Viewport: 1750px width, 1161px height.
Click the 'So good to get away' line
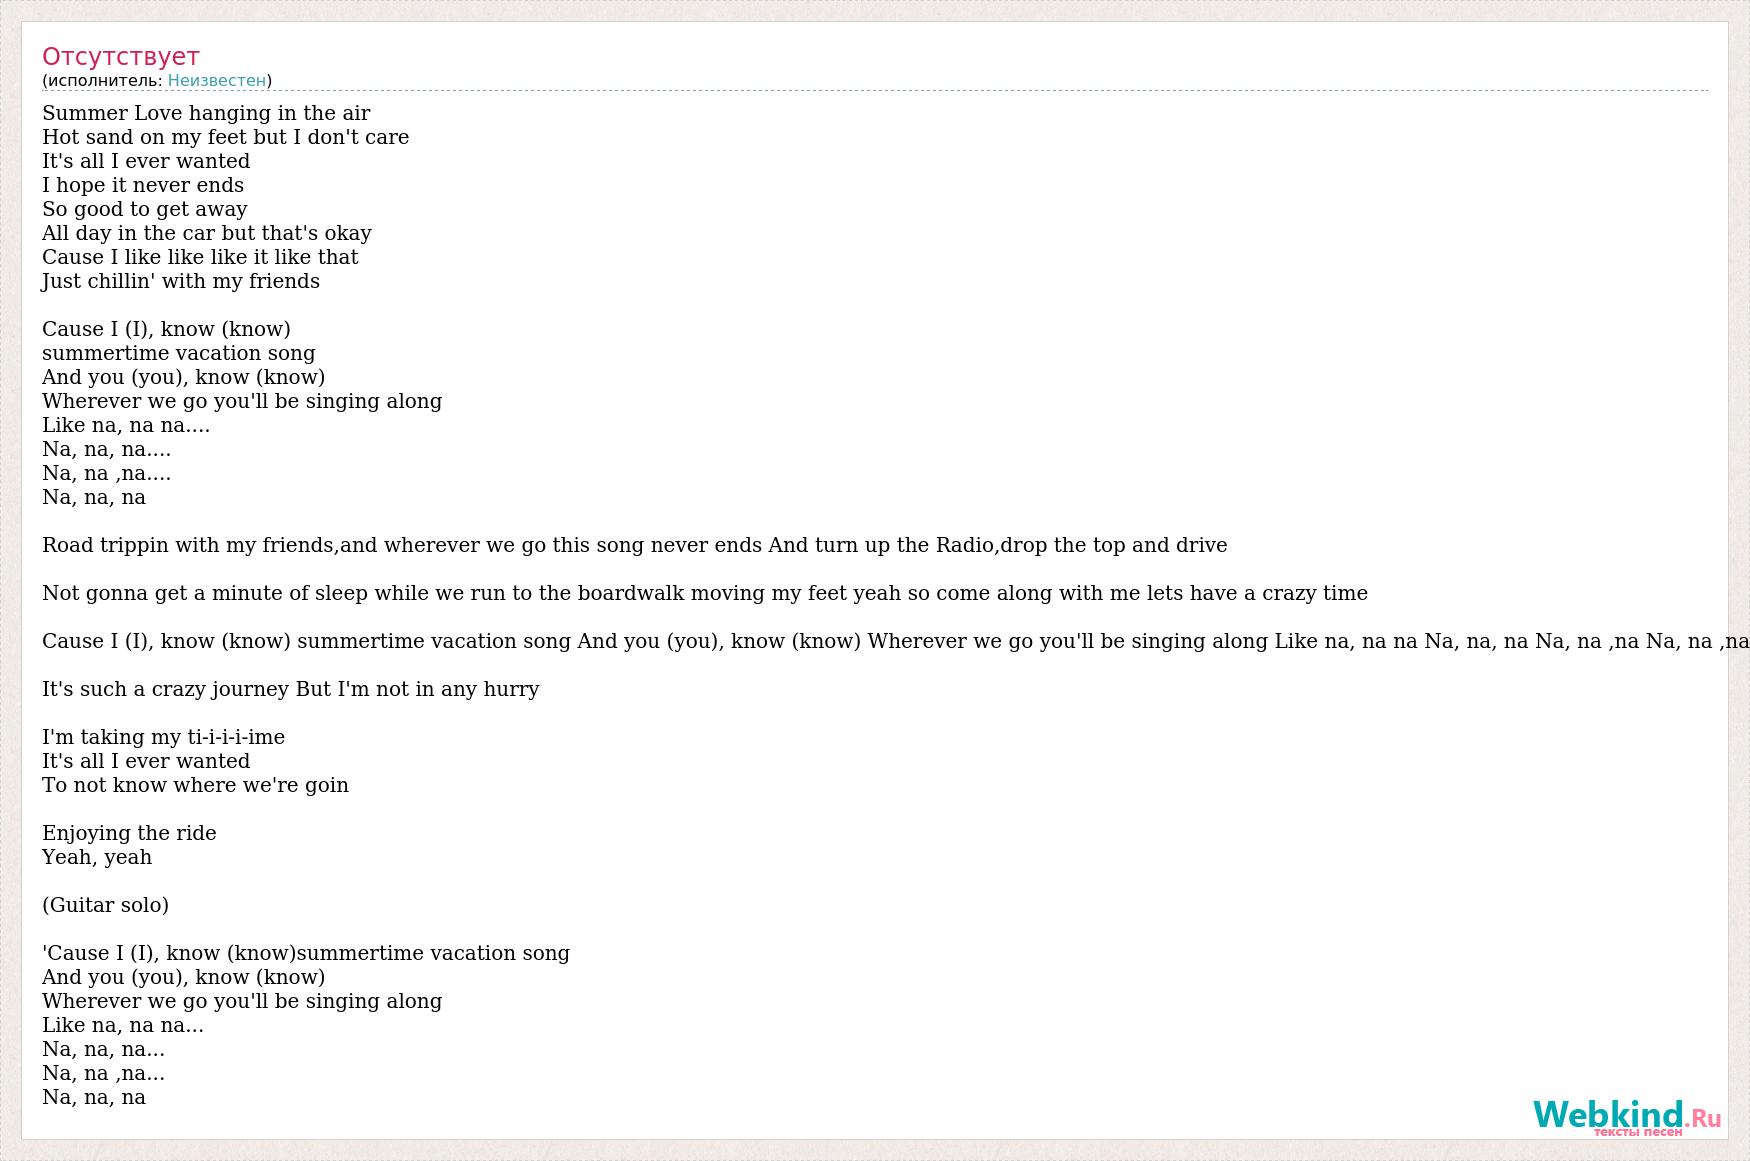[145, 209]
